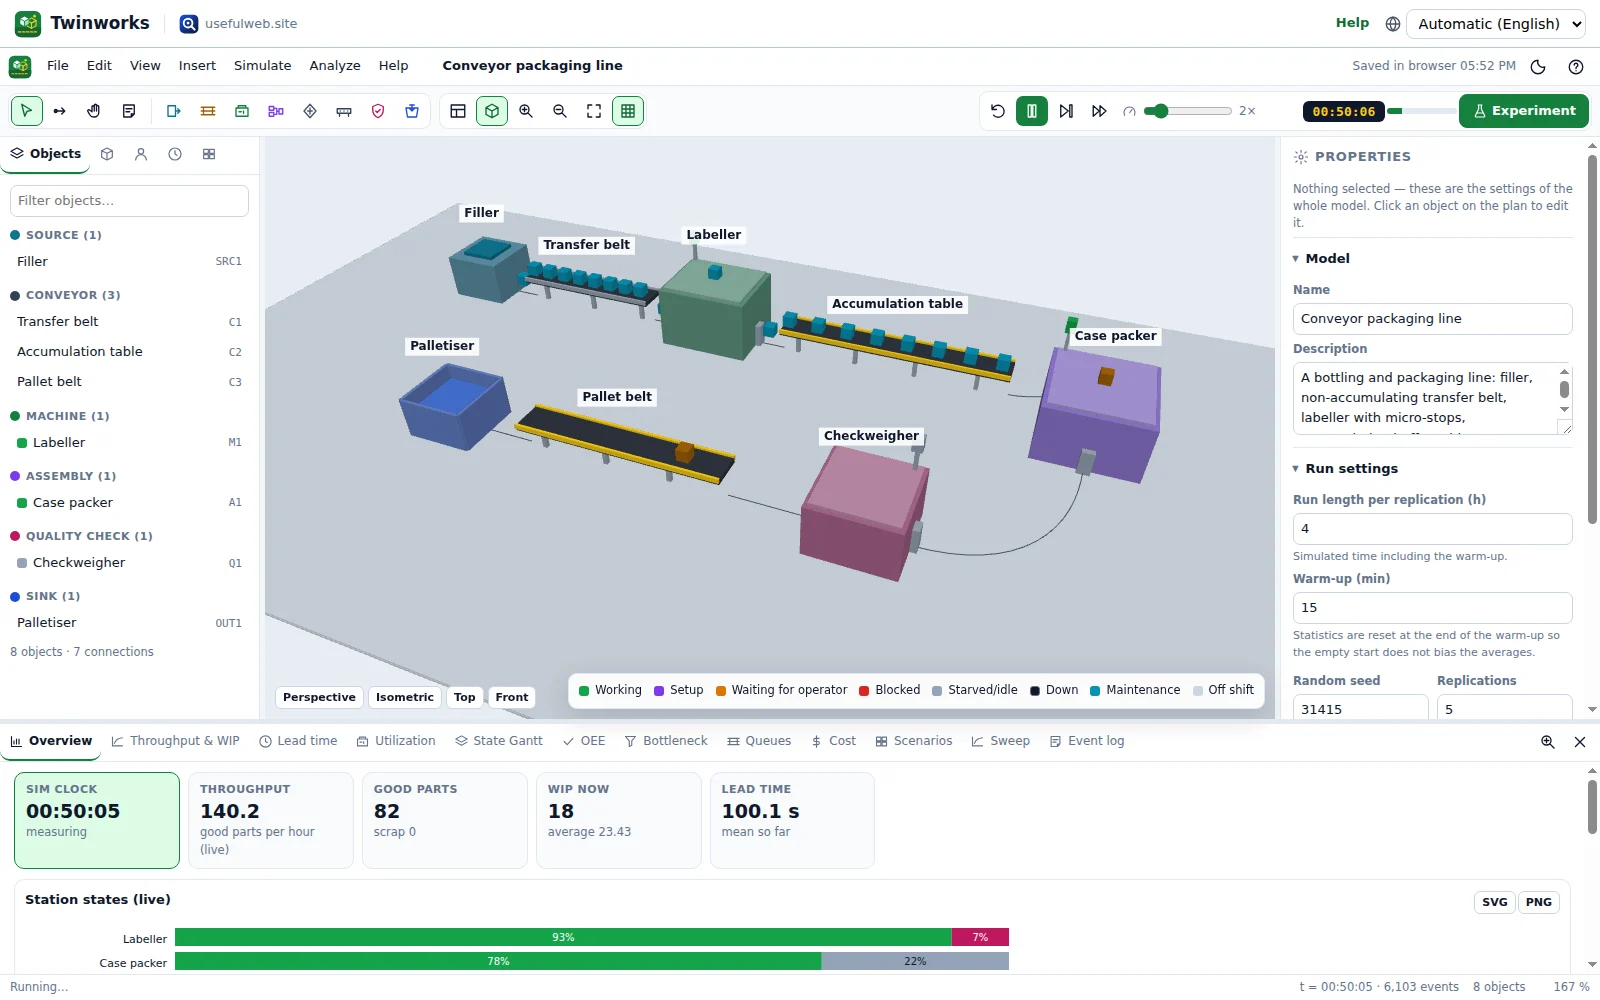This screenshot has height=1000, width=1600.
Task: Zoom in on the plan view
Action: point(526,111)
